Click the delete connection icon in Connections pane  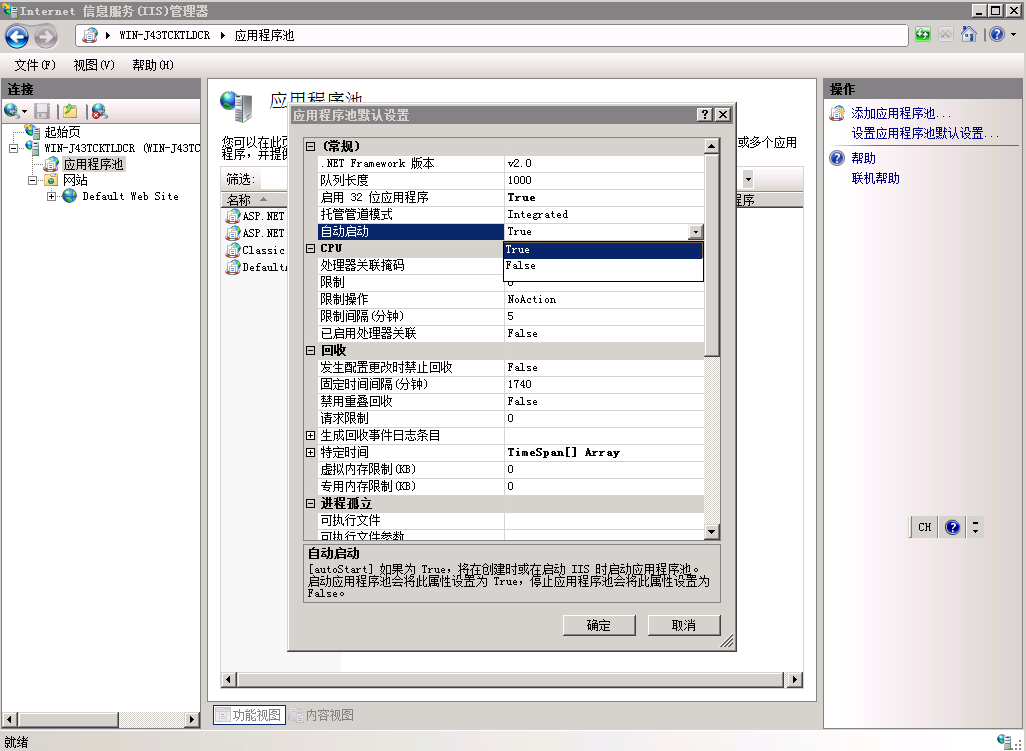99,111
